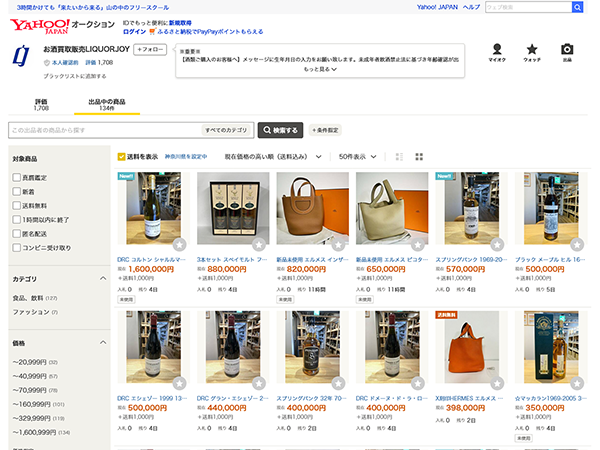
Task: Open the Yahoo! JAPAN auction logo
Action: coord(62,26)
